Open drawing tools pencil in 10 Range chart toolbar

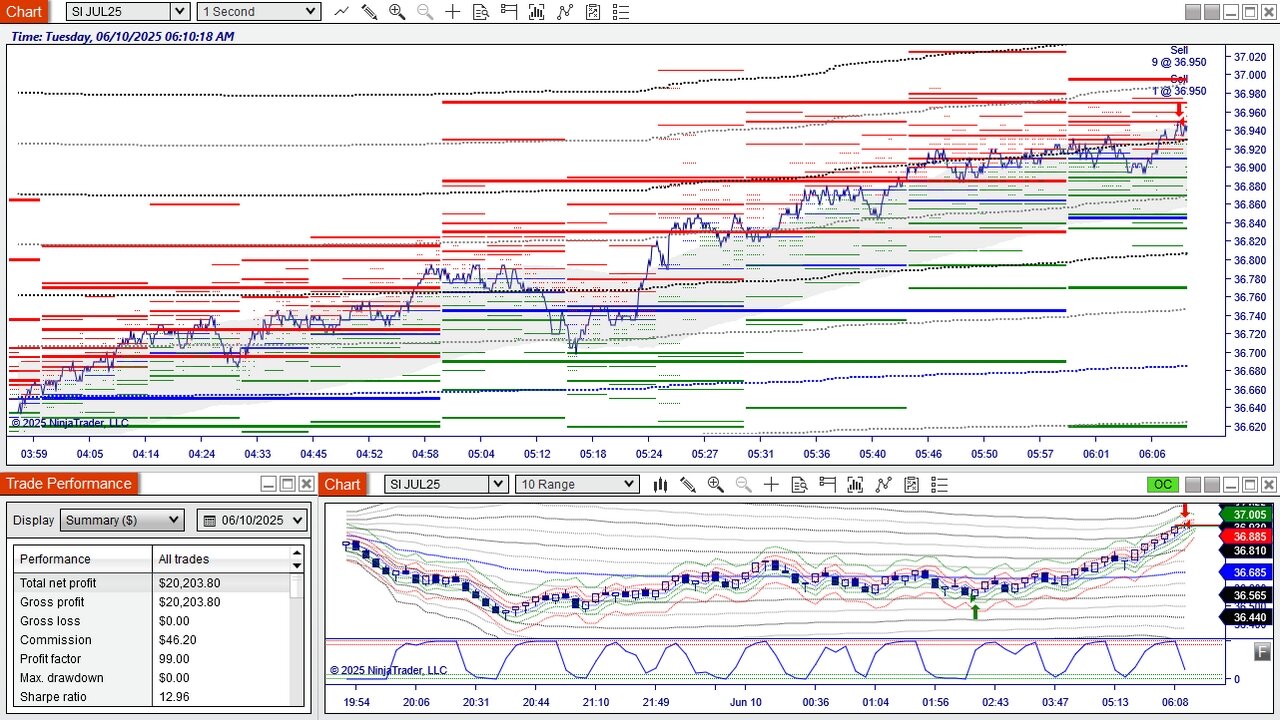688,484
